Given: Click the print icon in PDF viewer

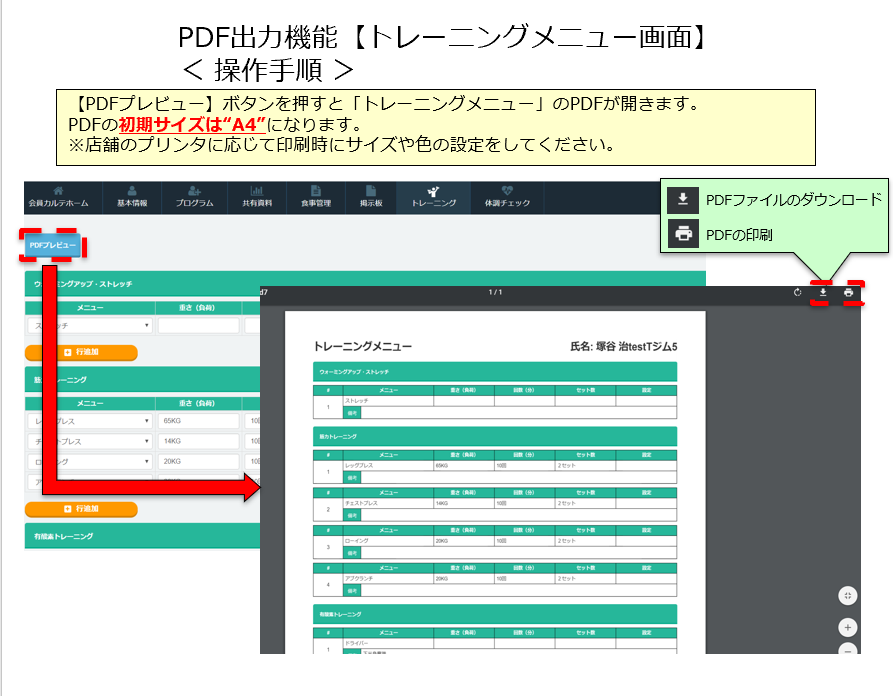Looking at the screenshot, I should click(848, 293).
